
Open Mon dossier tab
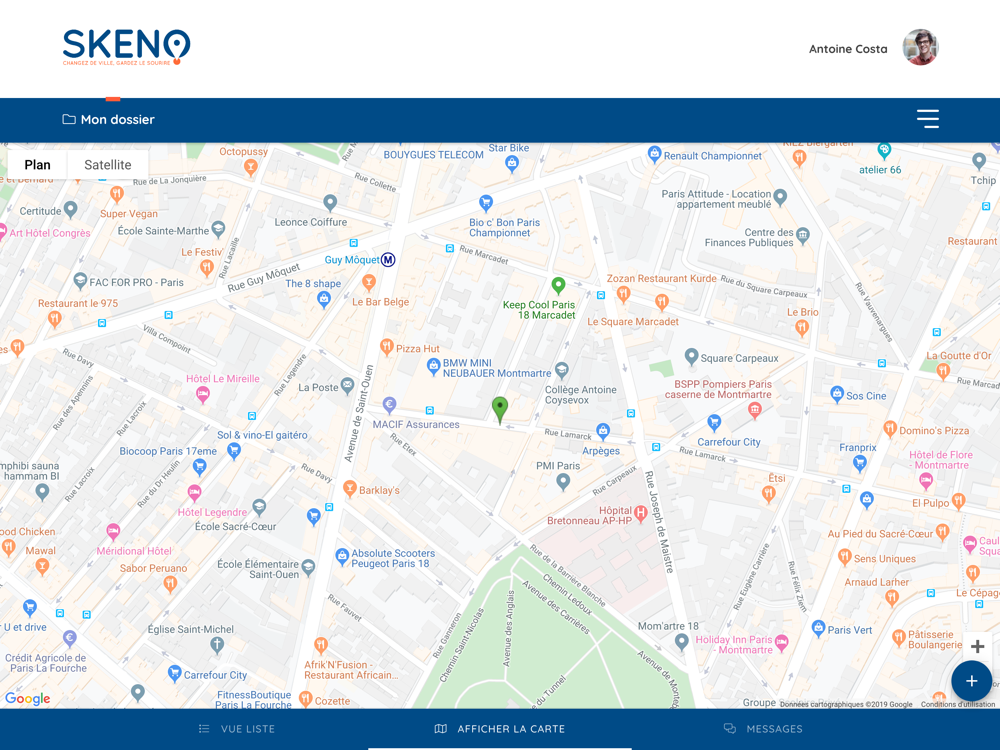click(x=108, y=119)
